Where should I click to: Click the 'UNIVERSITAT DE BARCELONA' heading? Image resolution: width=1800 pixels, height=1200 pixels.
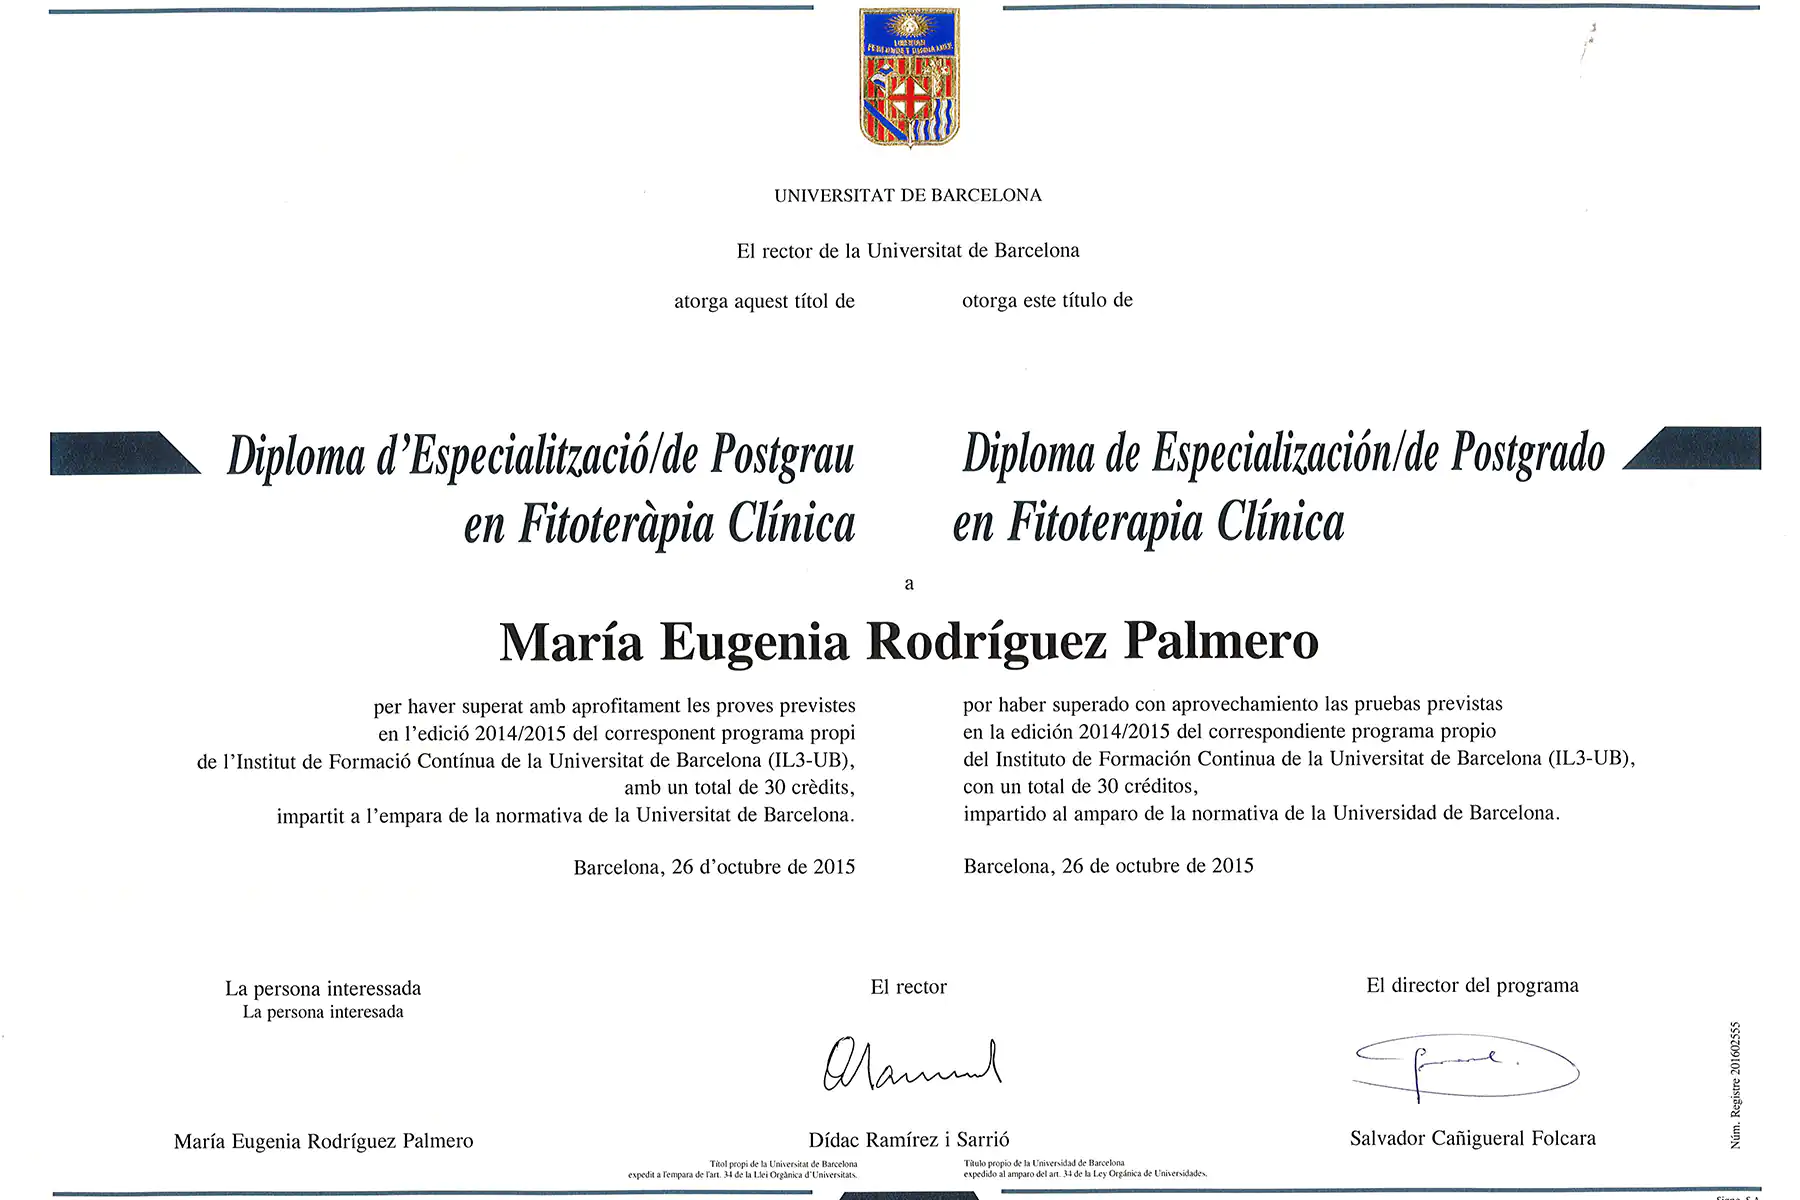tap(908, 195)
